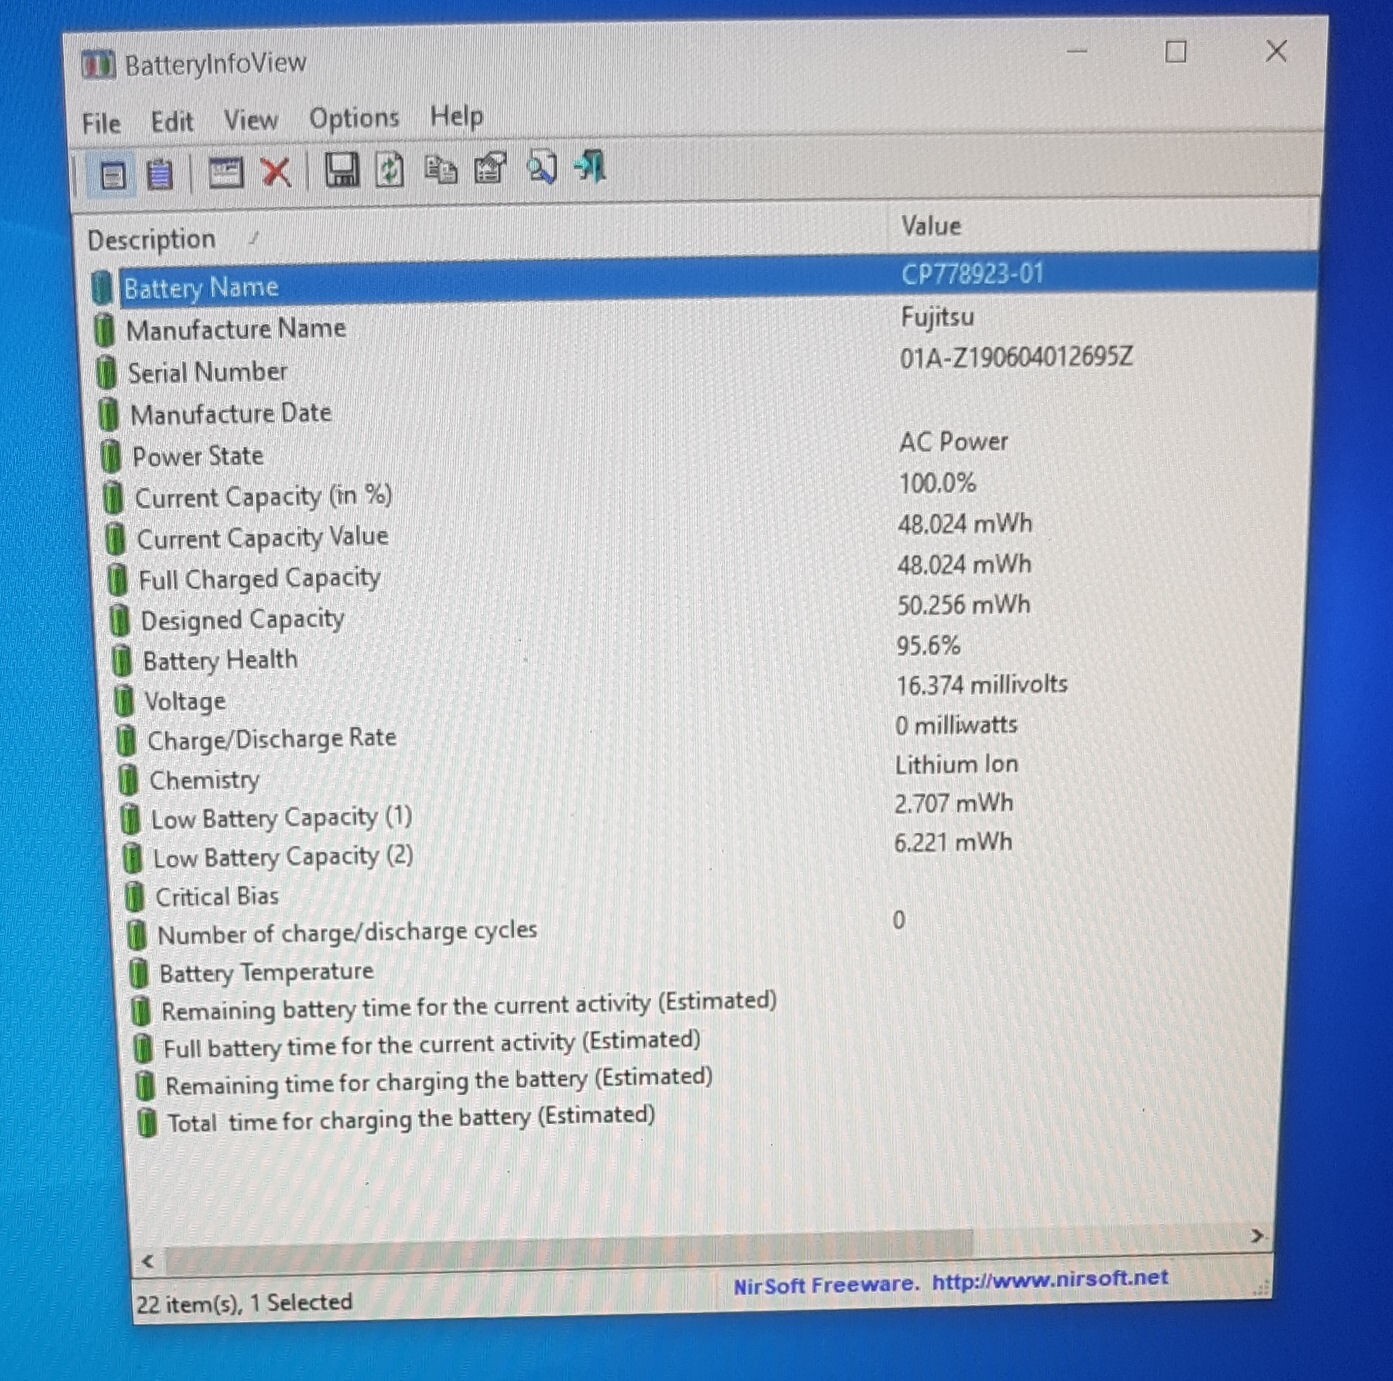Click the Lithium Ion value

pyautogui.click(x=956, y=764)
